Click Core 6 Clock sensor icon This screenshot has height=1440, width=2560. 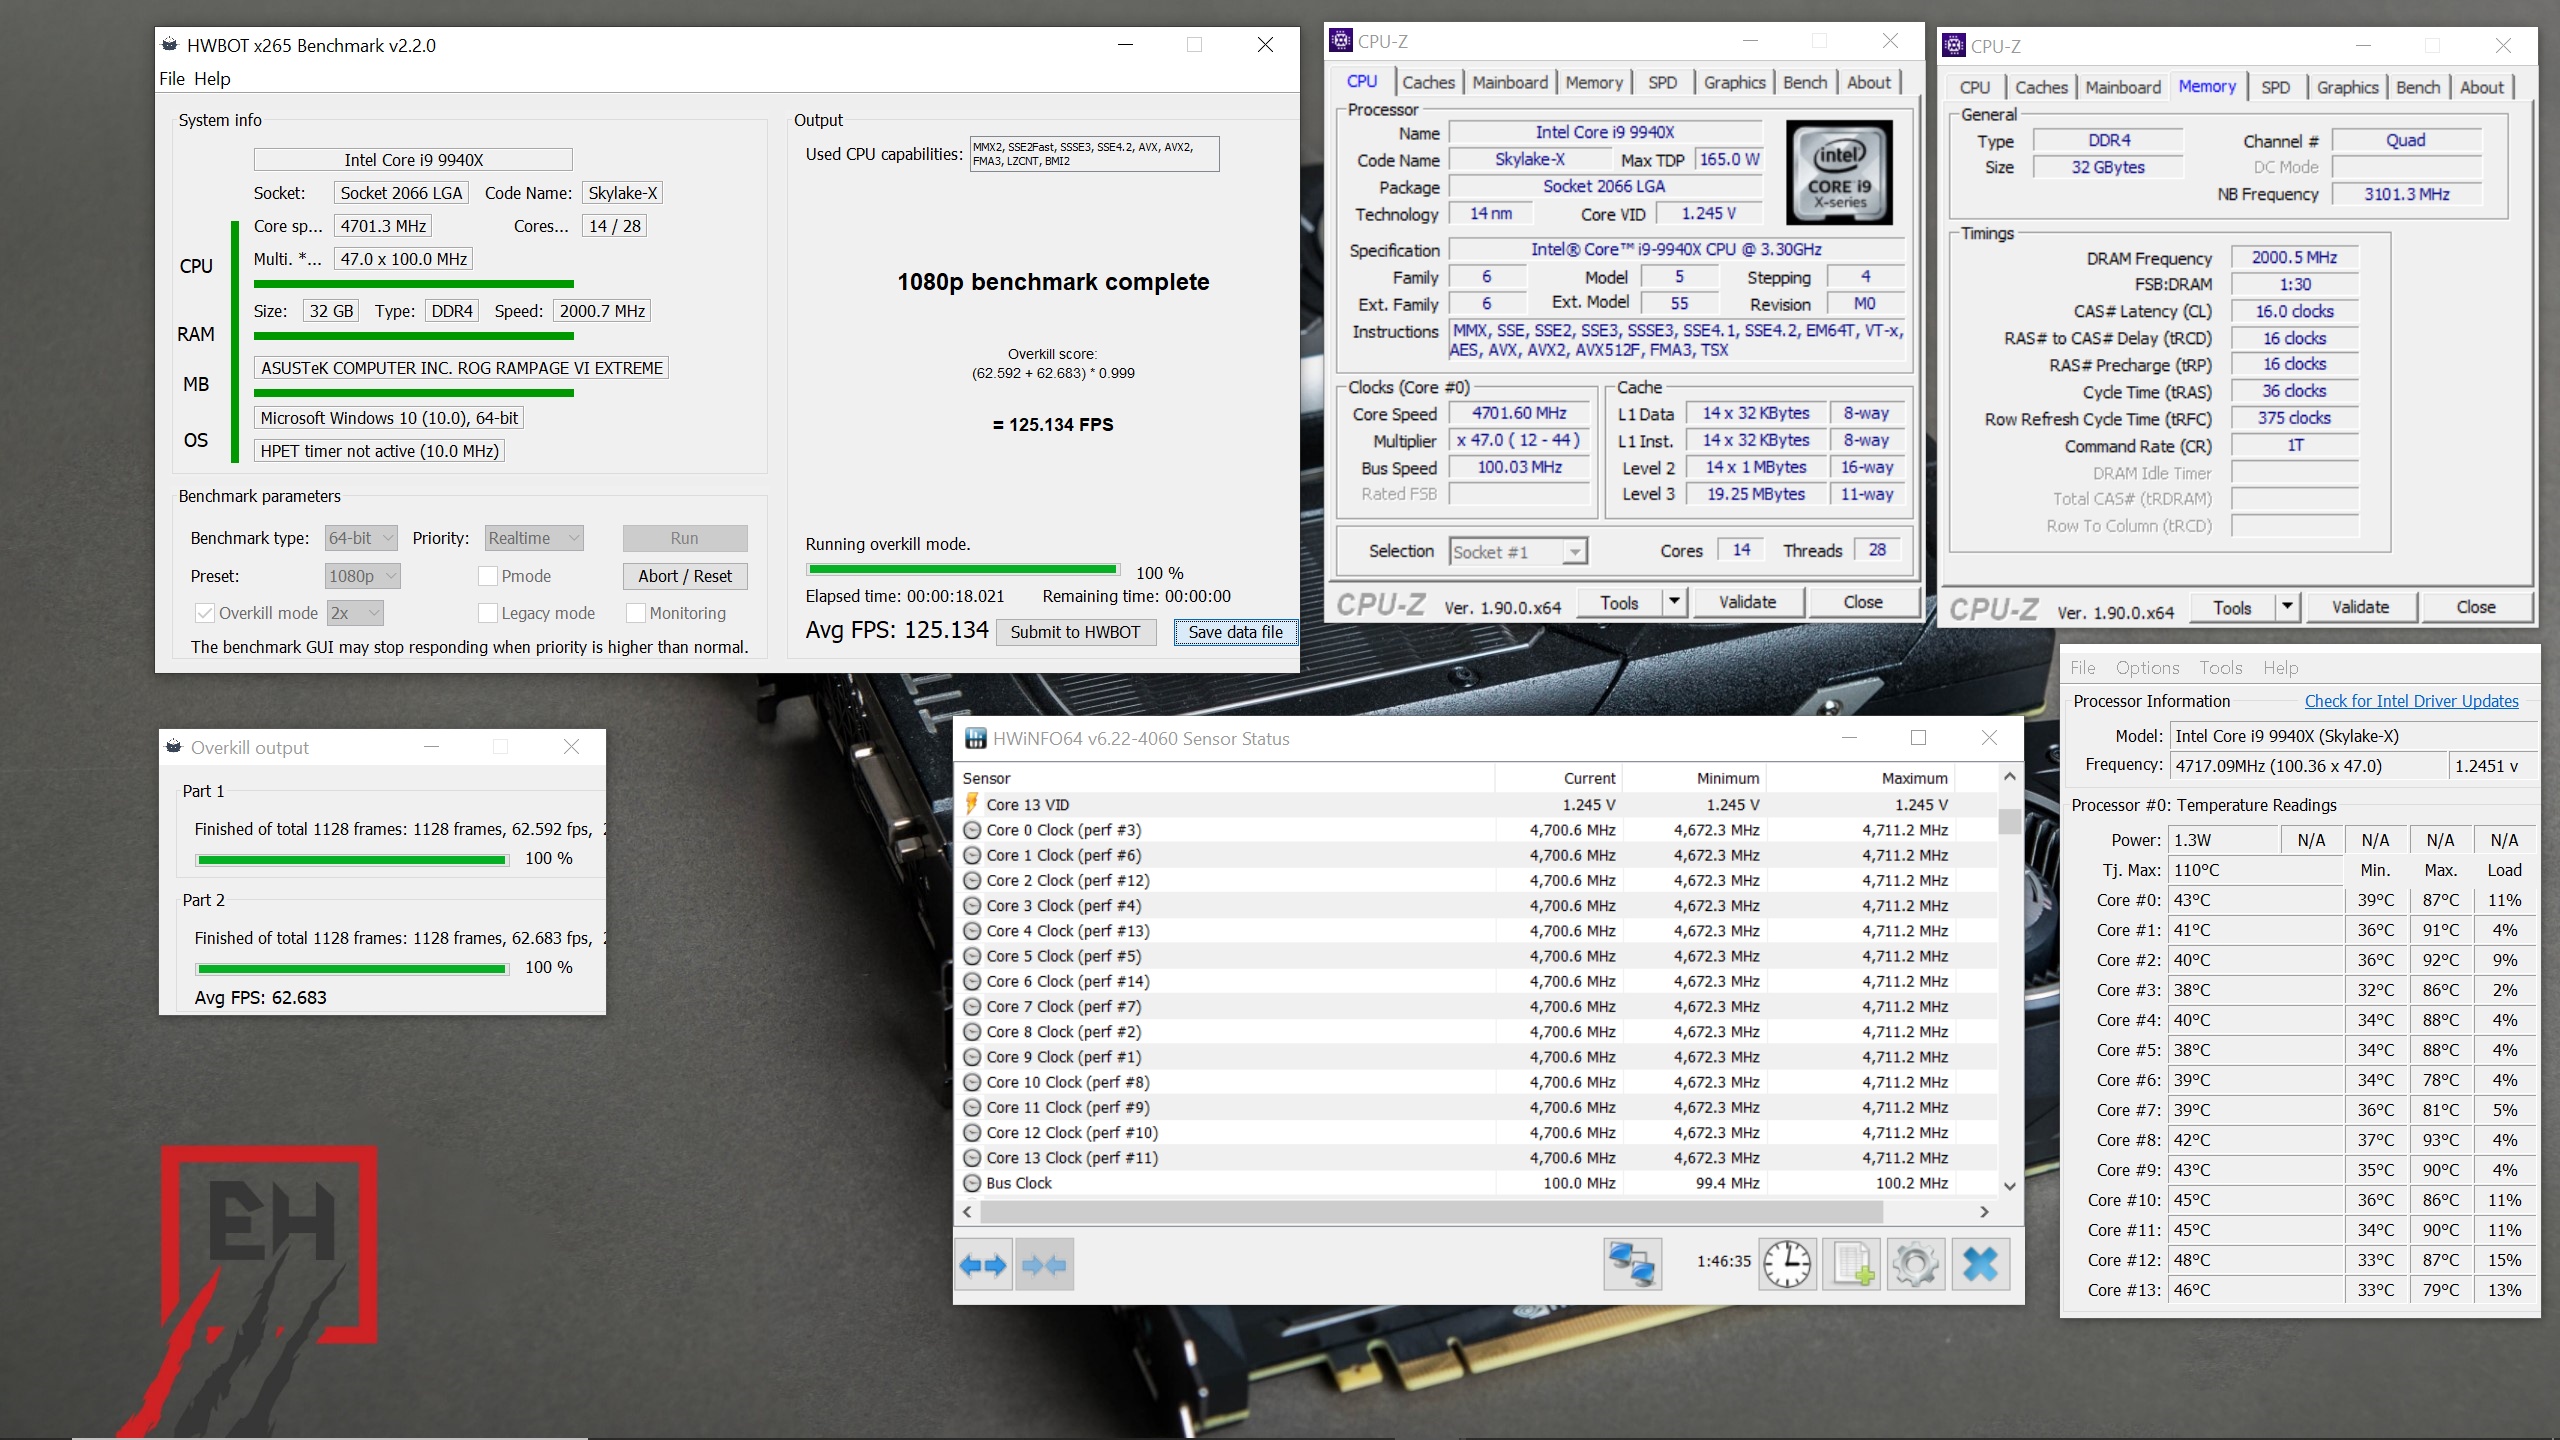972,981
